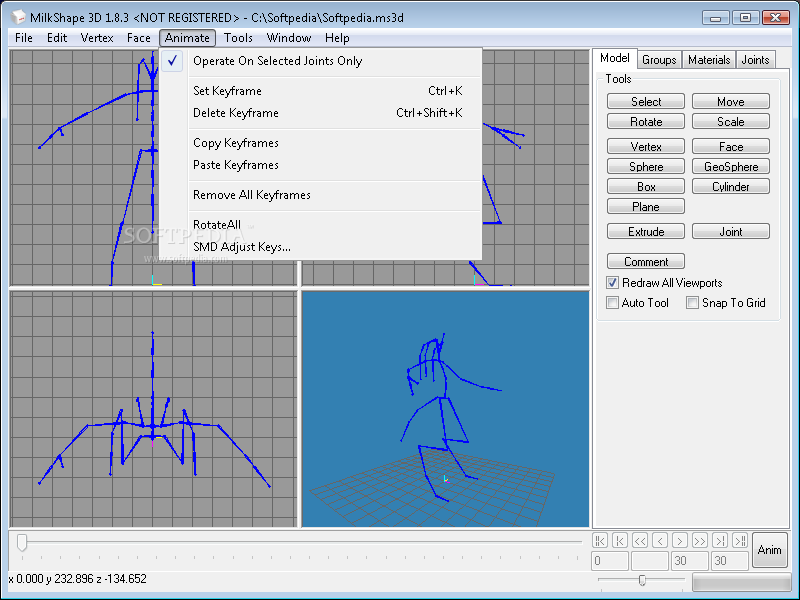Choose Set Keyframe menu entry

320,91
